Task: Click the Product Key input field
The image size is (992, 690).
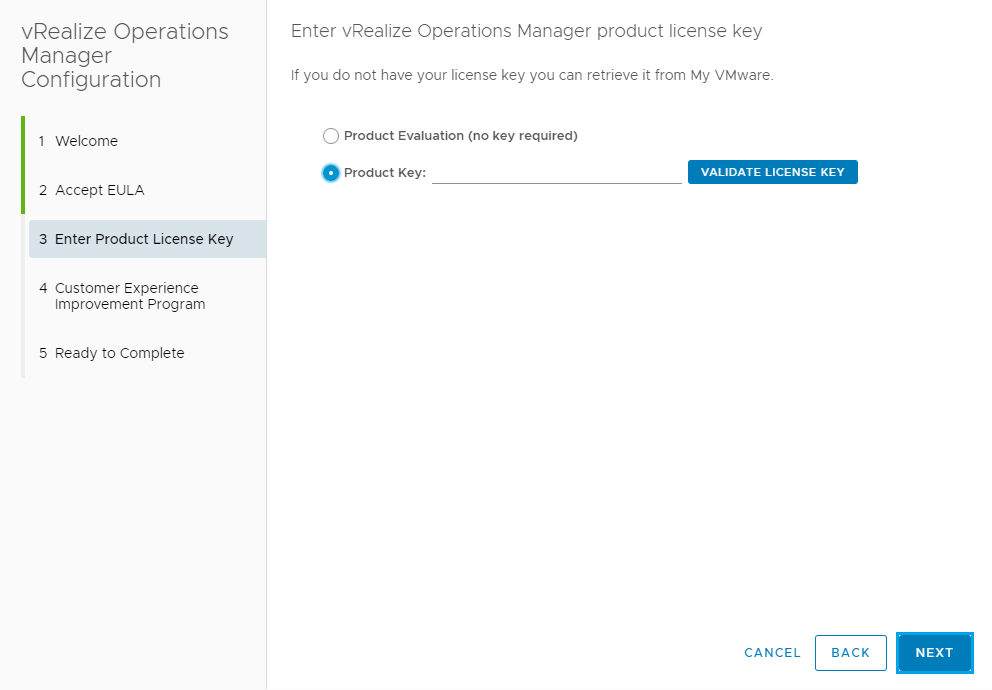Action: coord(556,173)
